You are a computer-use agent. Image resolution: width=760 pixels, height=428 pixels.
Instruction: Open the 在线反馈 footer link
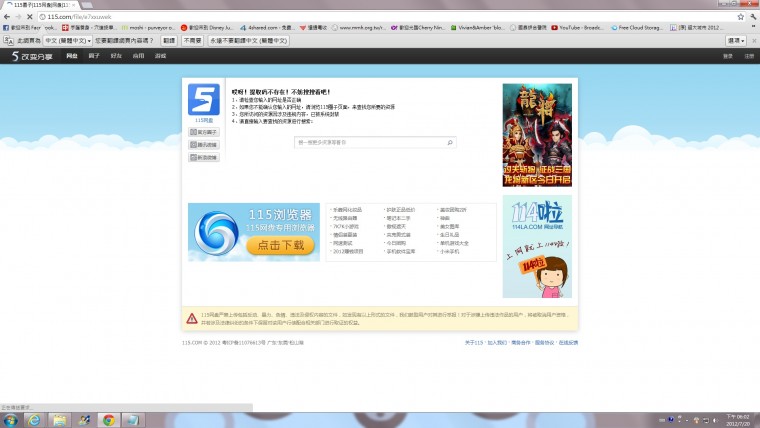[568, 343]
